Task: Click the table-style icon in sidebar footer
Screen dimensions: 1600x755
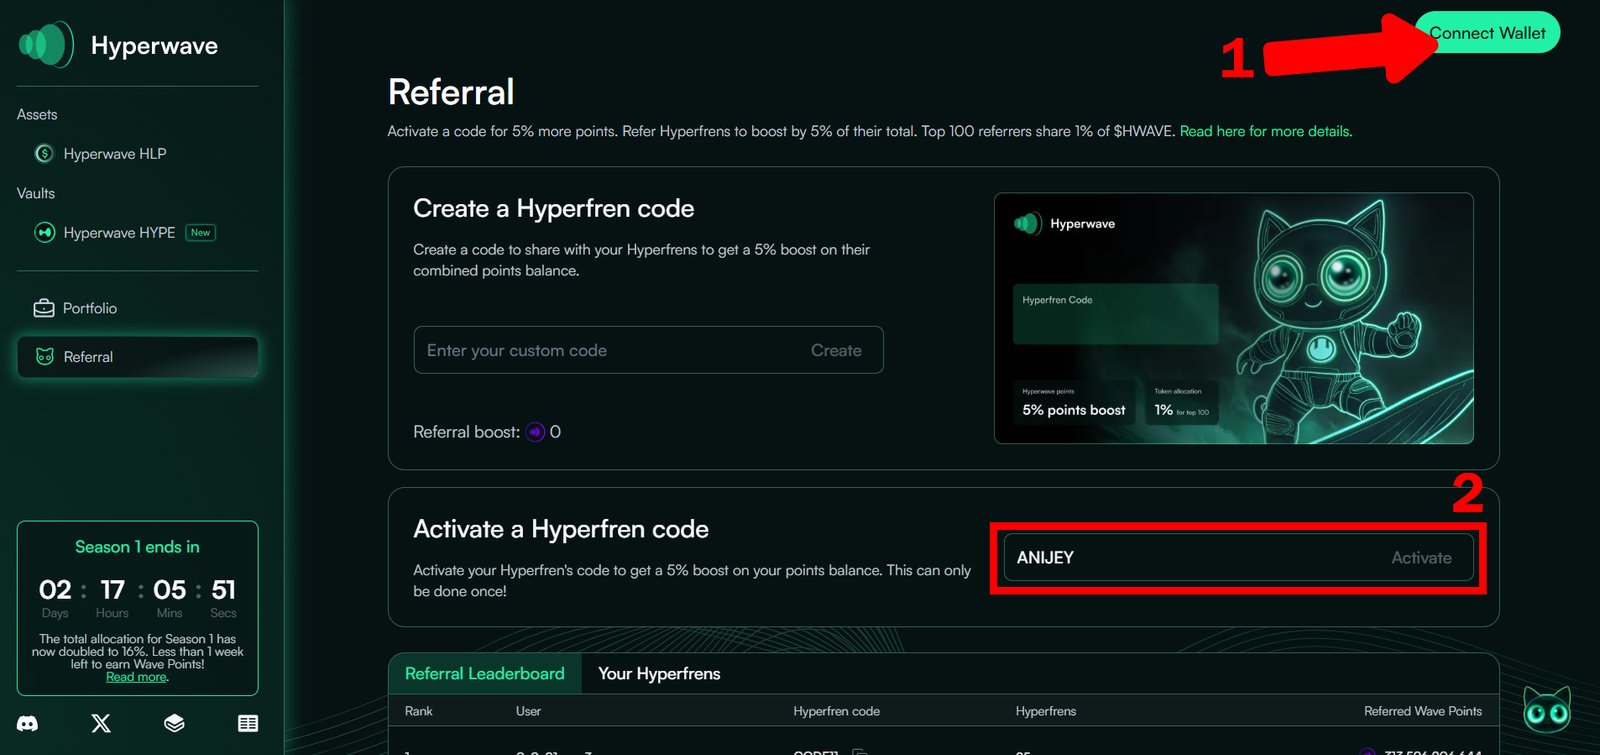Action: [x=248, y=723]
